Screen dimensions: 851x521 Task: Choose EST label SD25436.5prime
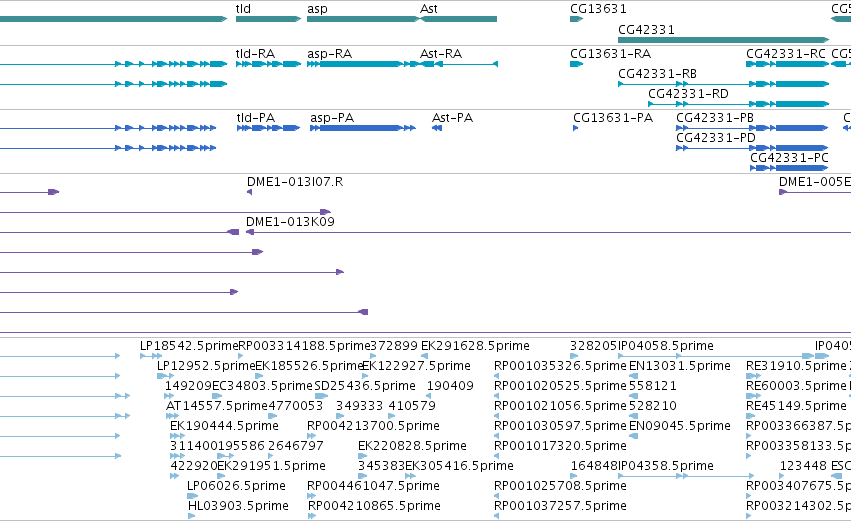(365, 386)
